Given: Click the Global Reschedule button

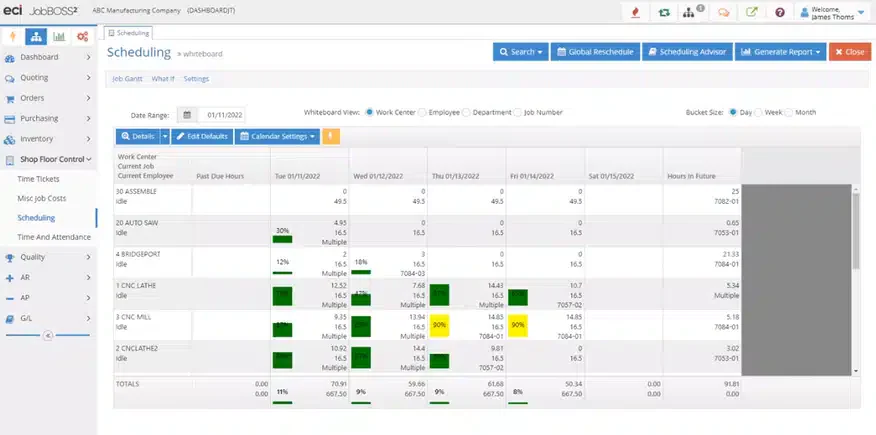Looking at the screenshot, I should click(596, 52).
